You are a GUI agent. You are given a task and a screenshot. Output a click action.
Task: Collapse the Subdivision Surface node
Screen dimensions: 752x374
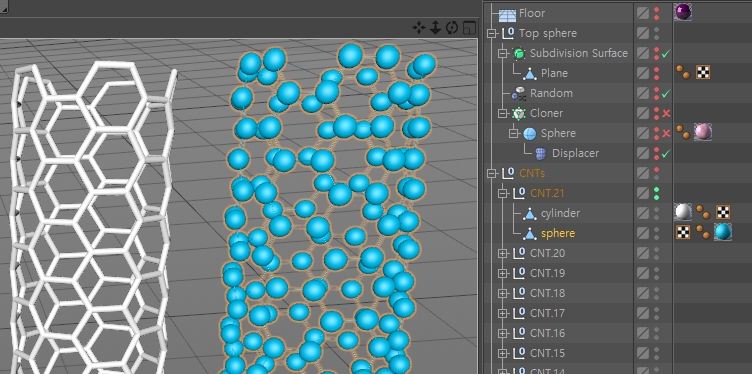coord(503,54)
